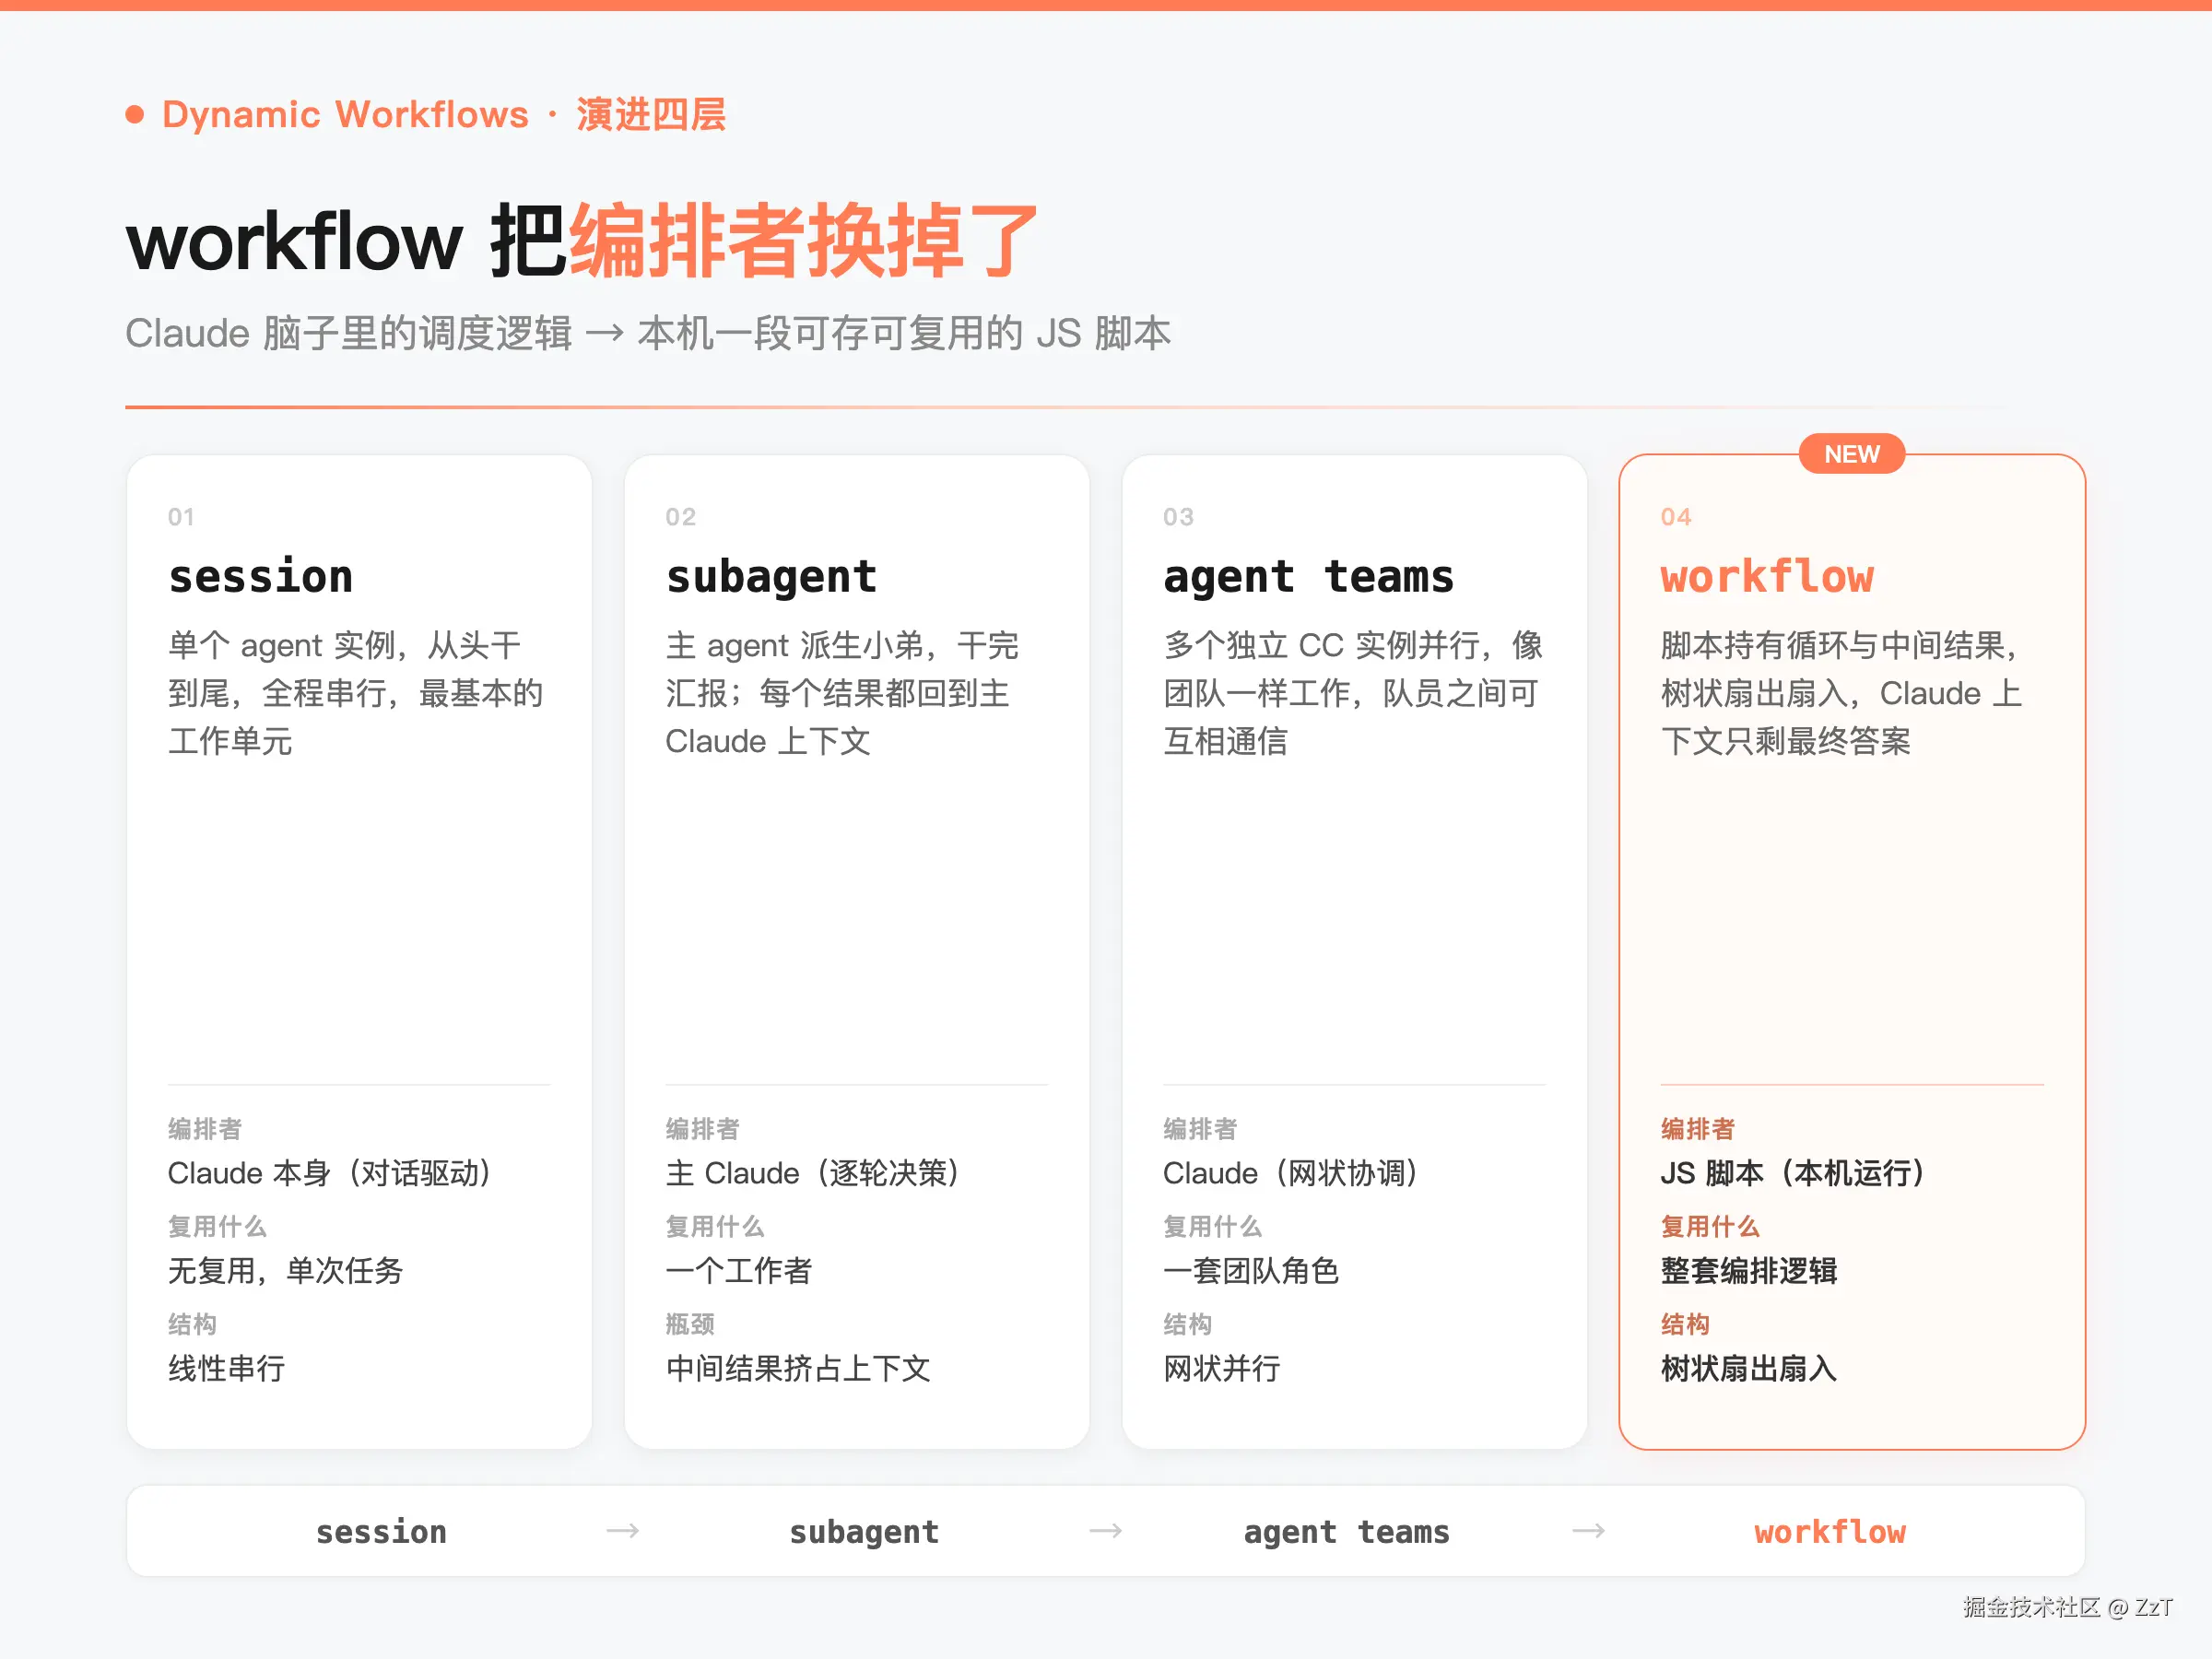Click "编排者" label in the session card
Image resolution: width=2212 pixels, height=1659 pixels.
coord(205,1129)
